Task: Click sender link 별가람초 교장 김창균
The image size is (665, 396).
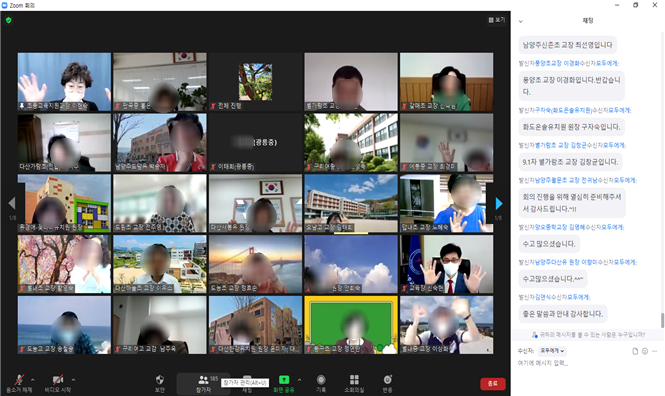Action: [x=561, y=145]
